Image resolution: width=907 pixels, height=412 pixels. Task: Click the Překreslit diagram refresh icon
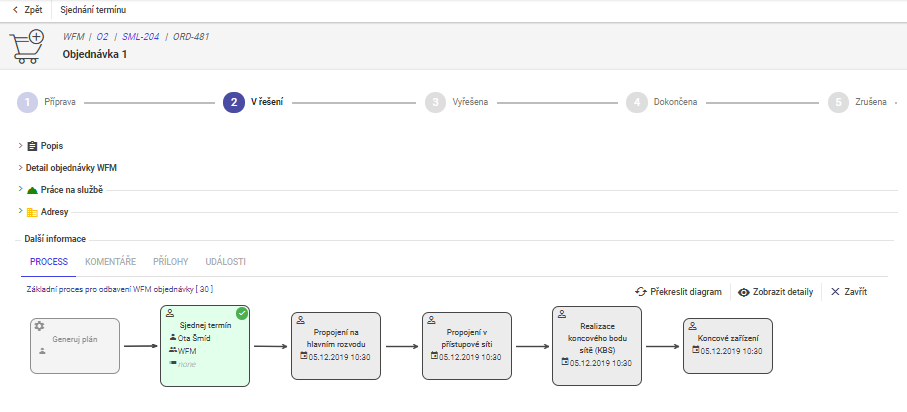click(x=641, y=292)
